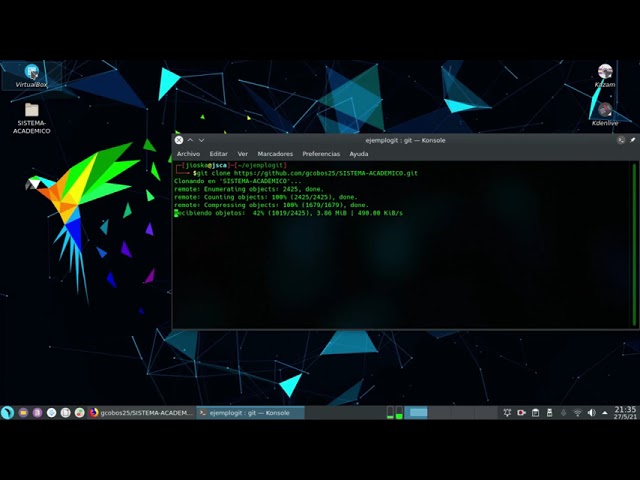The image size is (640, 480).
Task: Open the removable devices tray icon
Action: pyautogui.click(x=549, y=413)
